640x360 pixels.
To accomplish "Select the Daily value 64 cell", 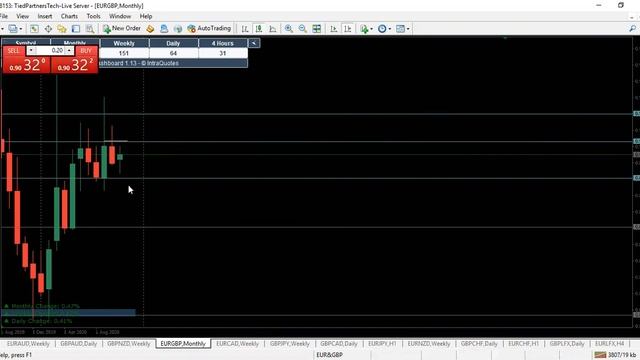I will click(x=173, y=53).
